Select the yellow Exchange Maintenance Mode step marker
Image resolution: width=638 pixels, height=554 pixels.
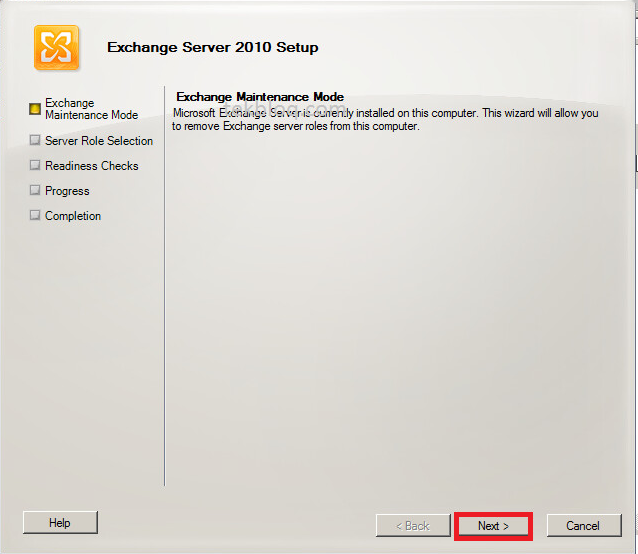(35, 109)
